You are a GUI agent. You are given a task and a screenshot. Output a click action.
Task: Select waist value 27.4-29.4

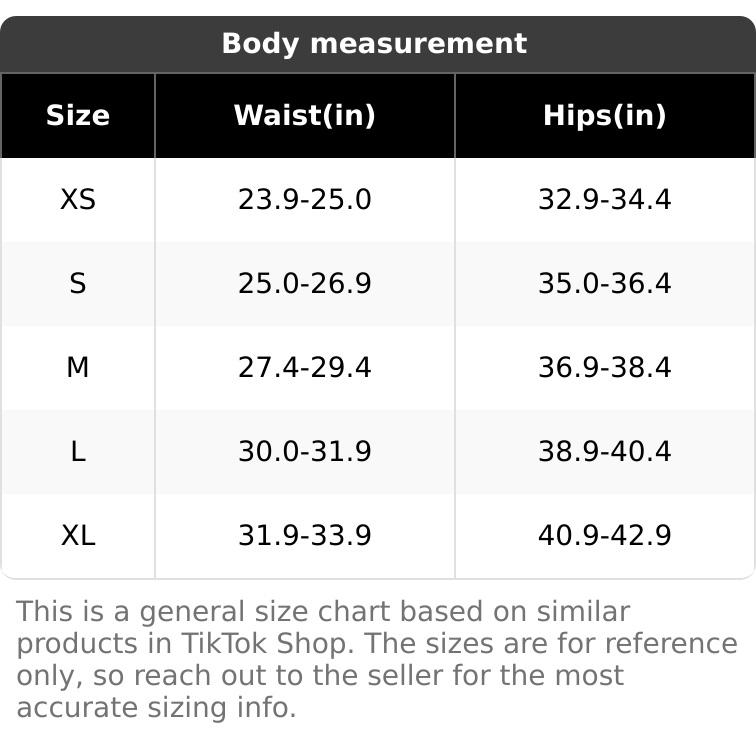click(x=305, y=367)
